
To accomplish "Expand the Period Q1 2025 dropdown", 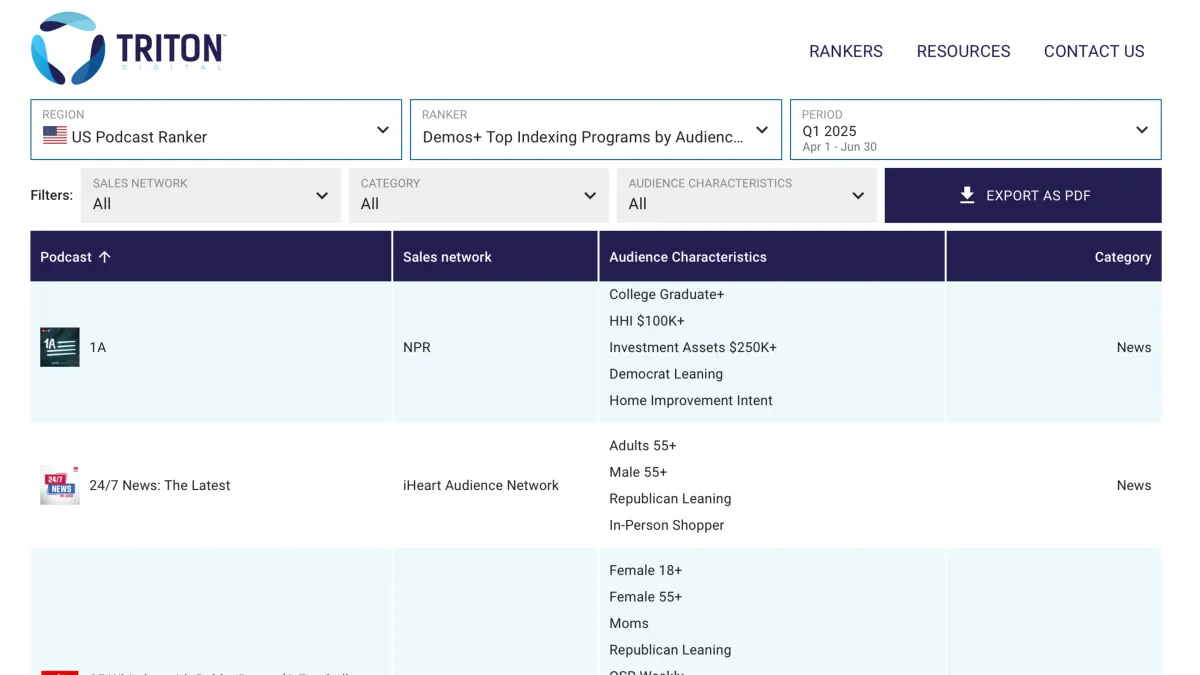I will pos(1142,129).
